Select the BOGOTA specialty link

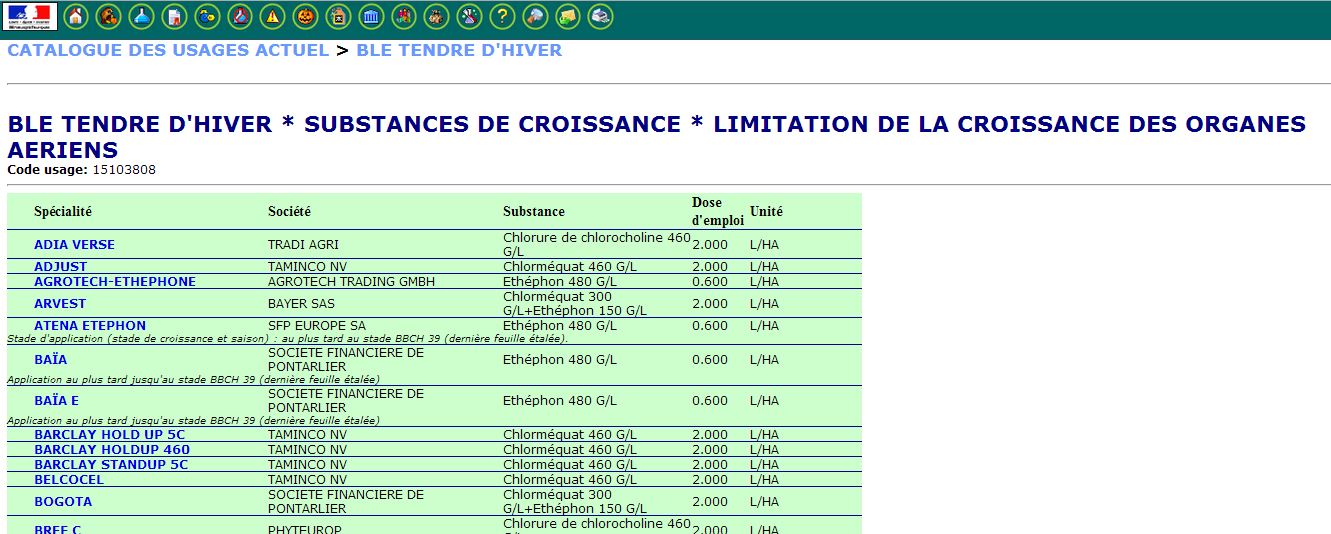[x=63, y=502]
